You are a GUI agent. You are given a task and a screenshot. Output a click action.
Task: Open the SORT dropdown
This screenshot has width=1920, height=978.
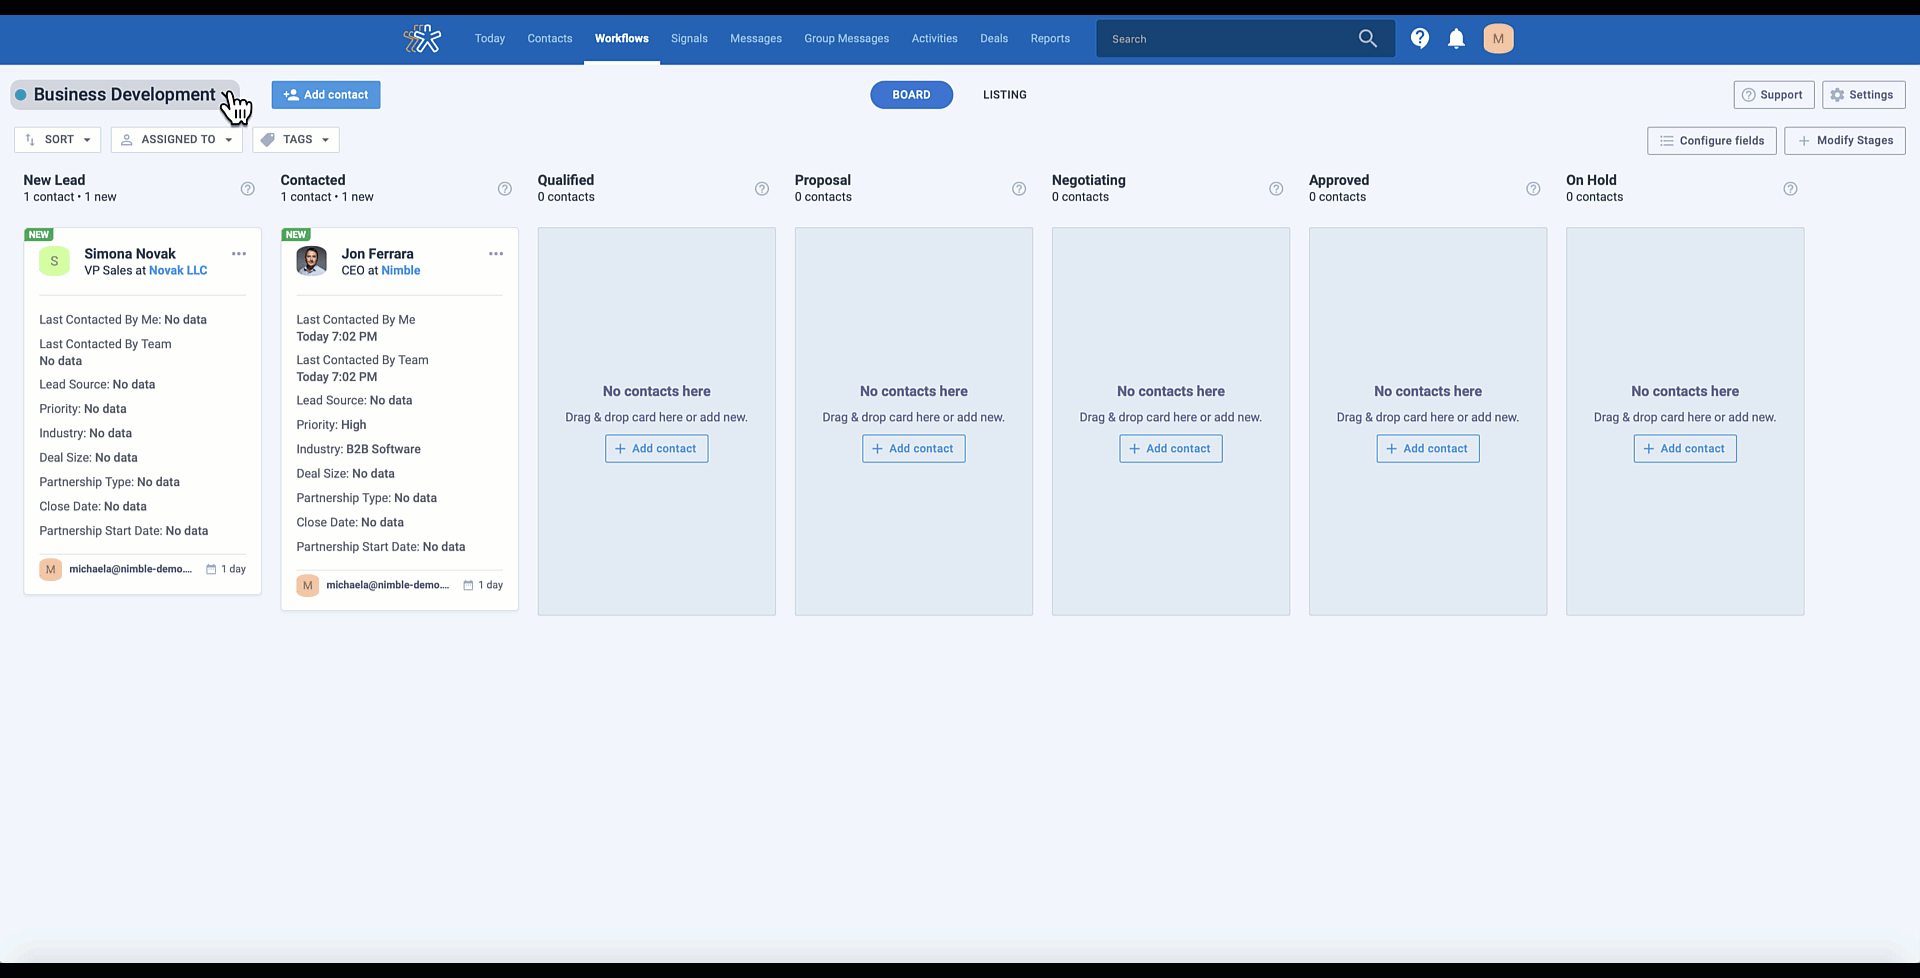(x=56, y=139)
